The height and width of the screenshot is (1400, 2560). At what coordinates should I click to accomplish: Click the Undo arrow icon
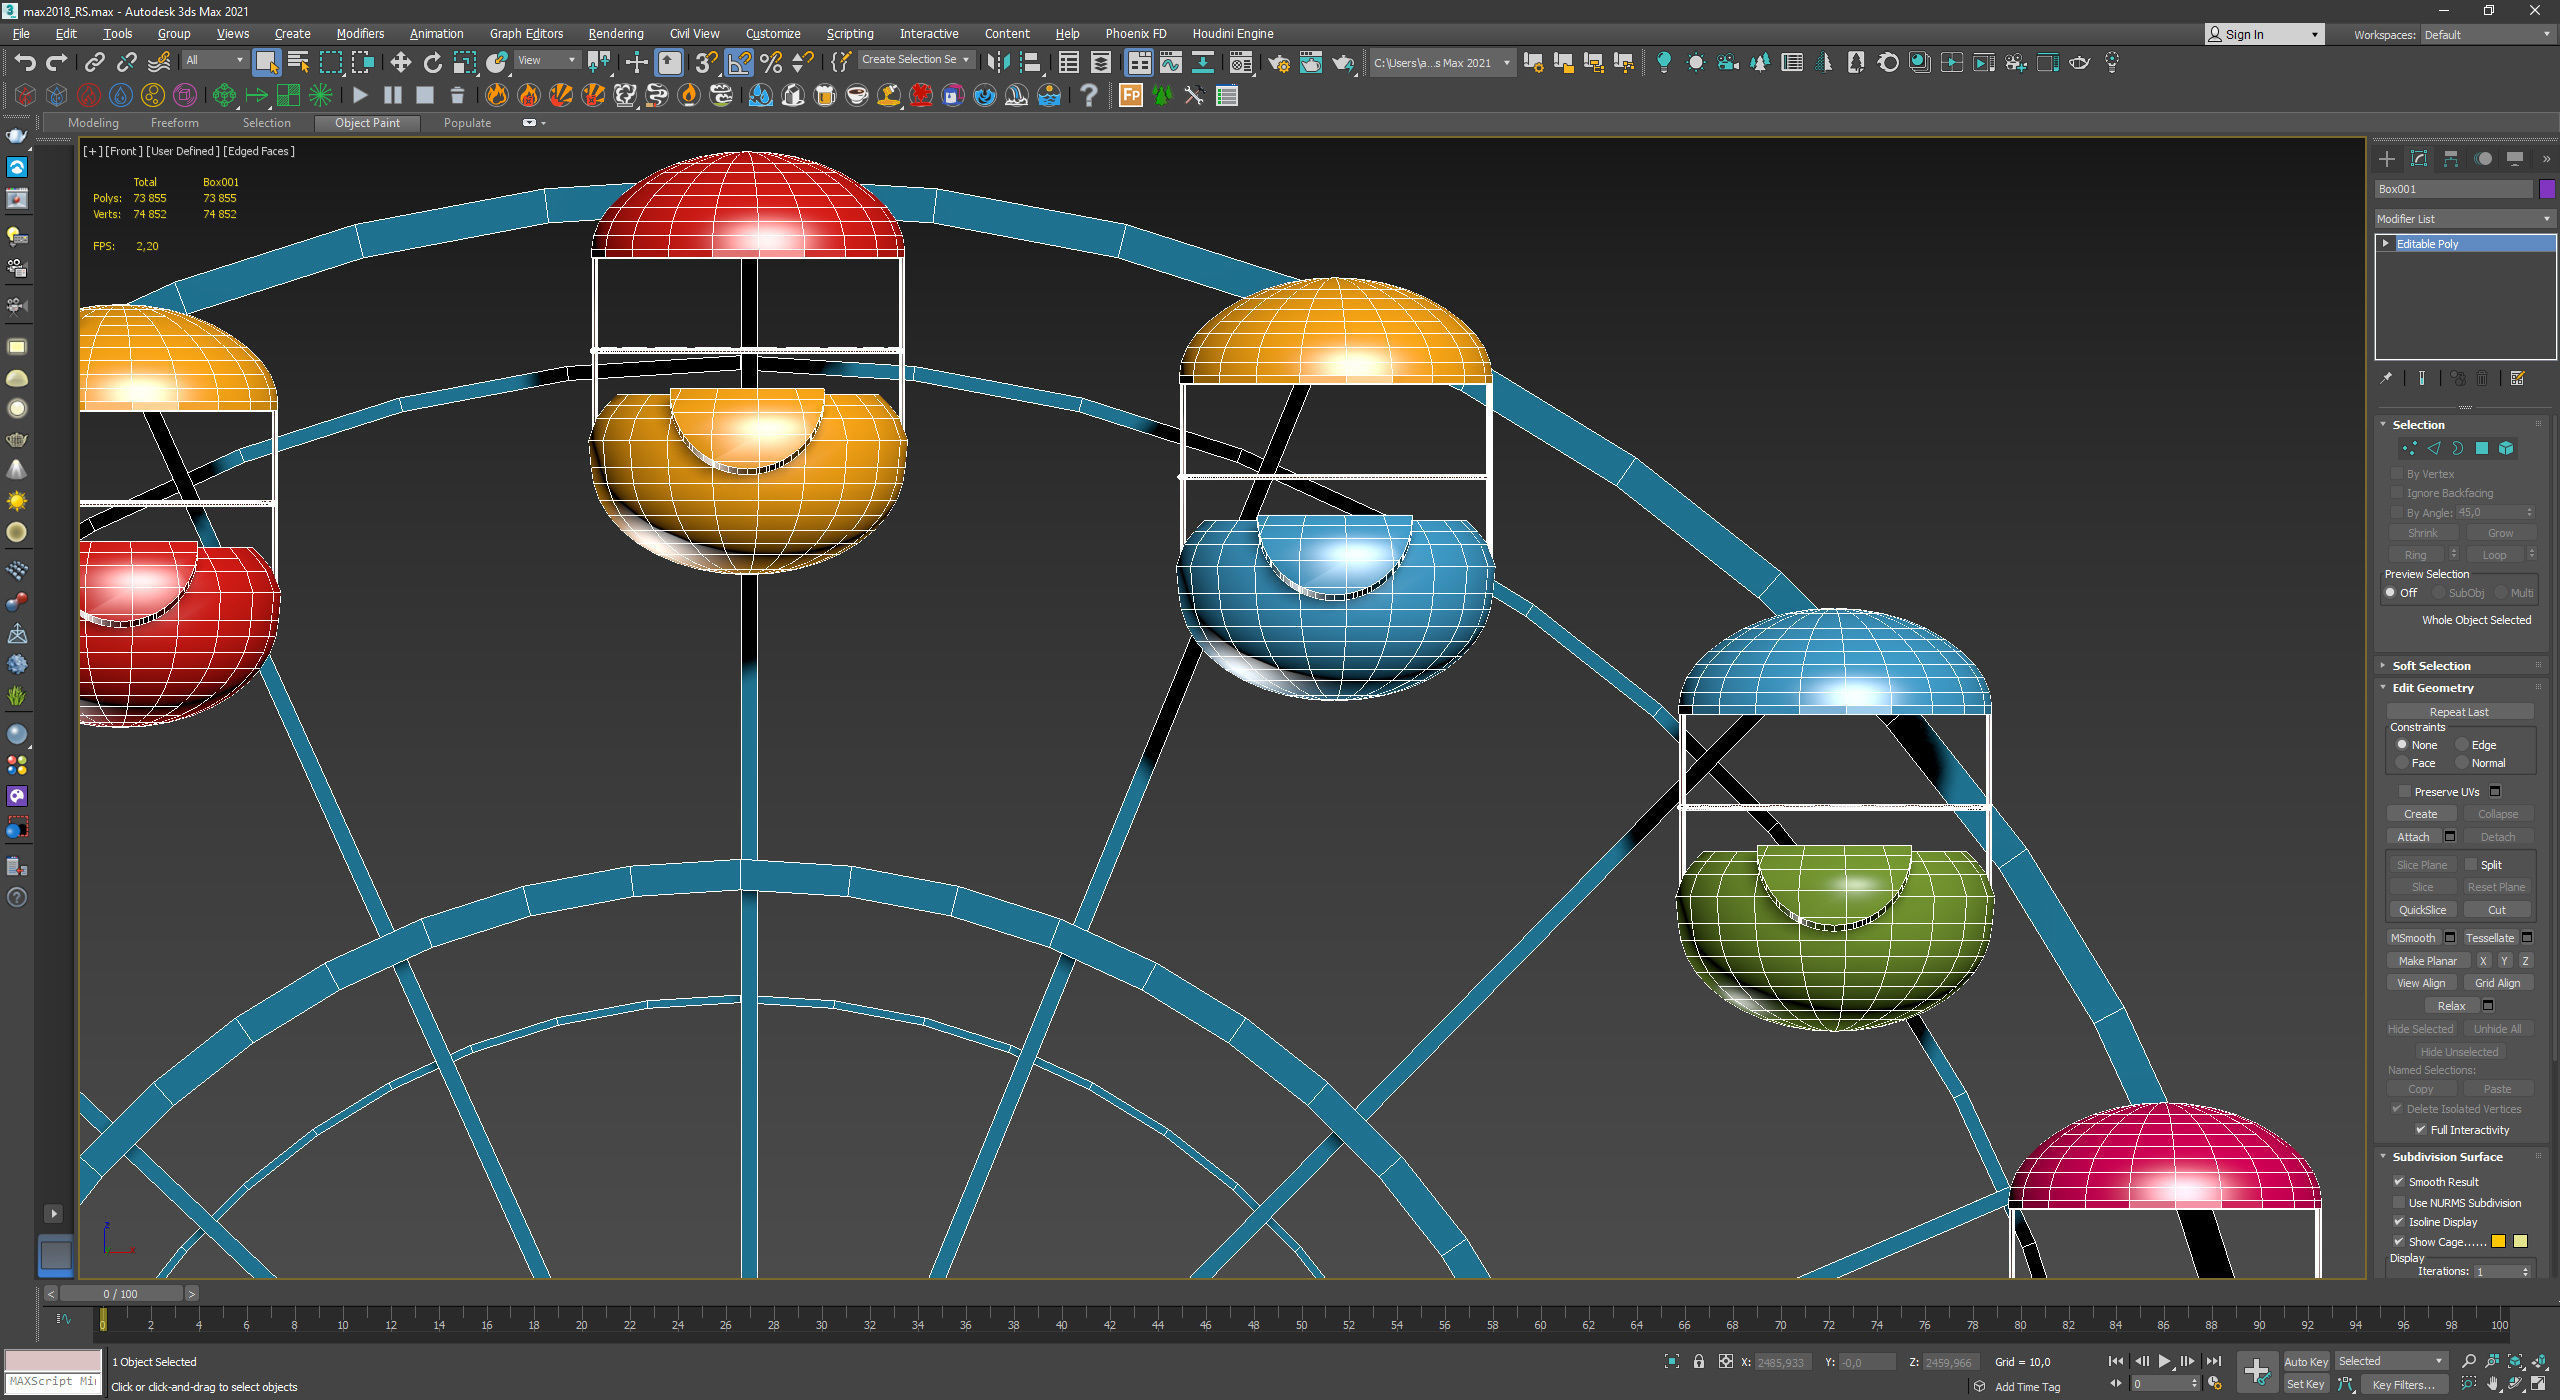pyautogui.click(x=24, y=62)
